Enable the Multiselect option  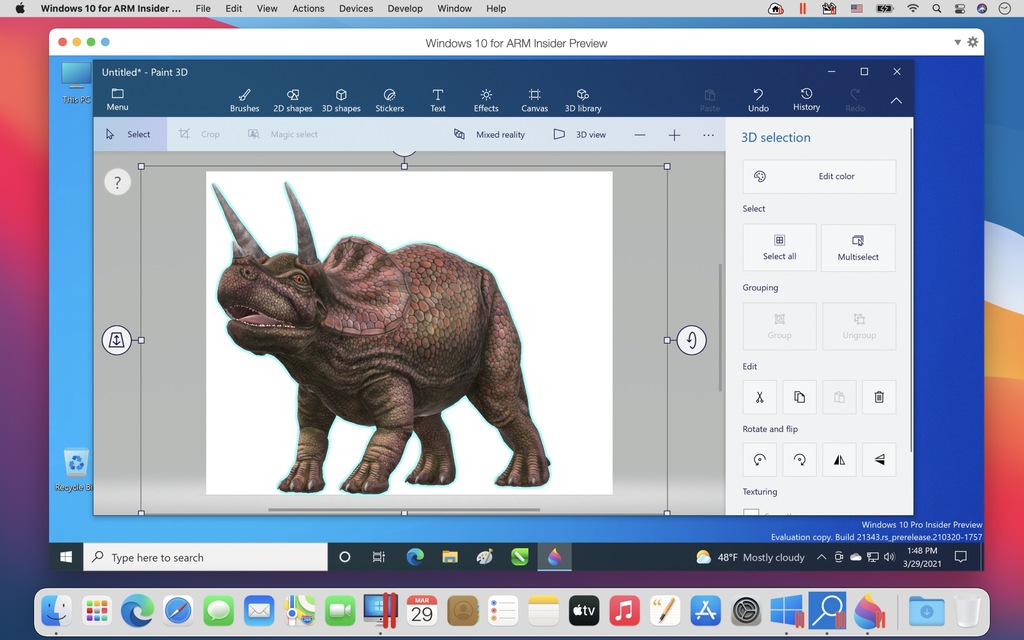coord(858,247)
